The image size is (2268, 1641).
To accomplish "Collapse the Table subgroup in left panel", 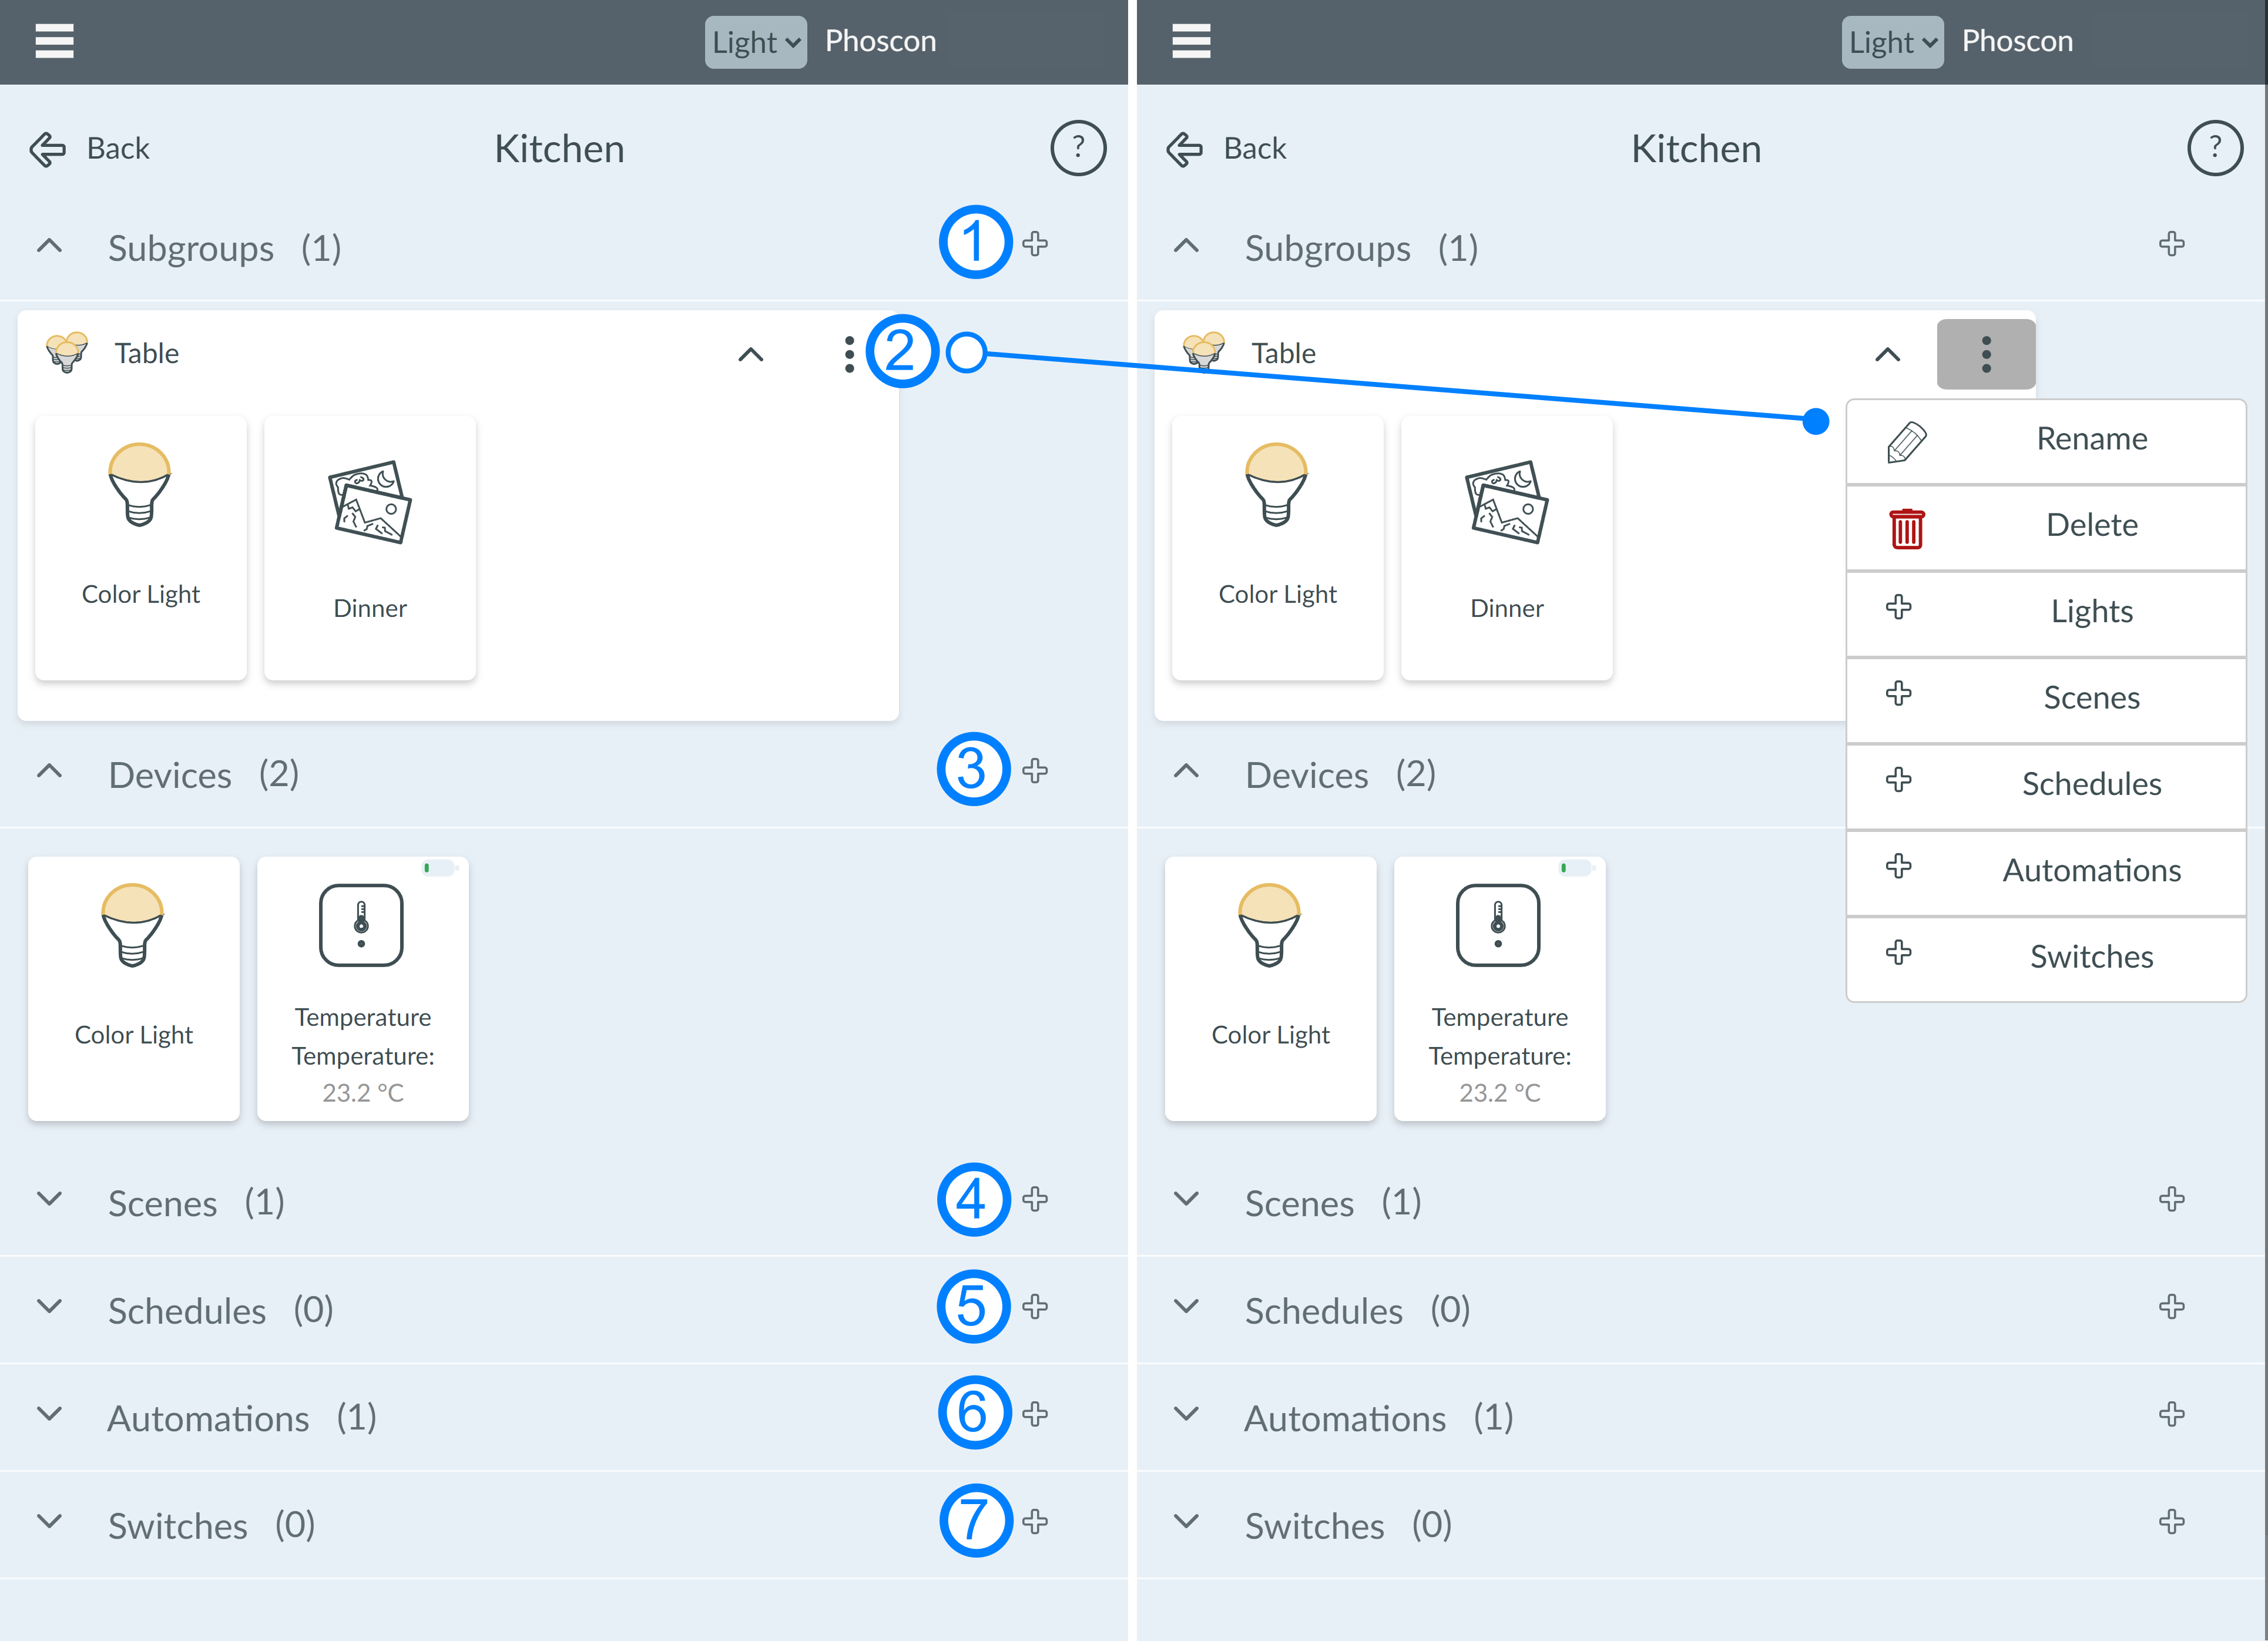I will pos(751,355).
